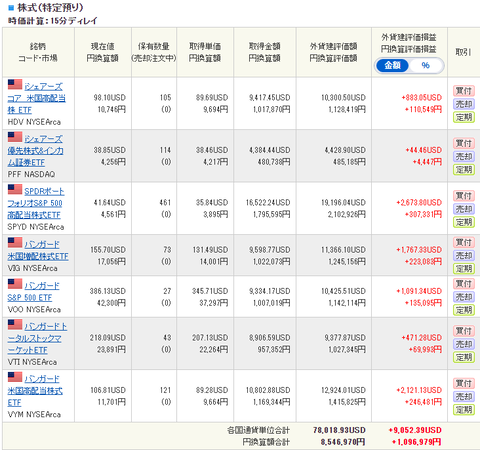Click SPYD yen gain +307,331円
The image size is (480, 450).
tap(423, 214)
